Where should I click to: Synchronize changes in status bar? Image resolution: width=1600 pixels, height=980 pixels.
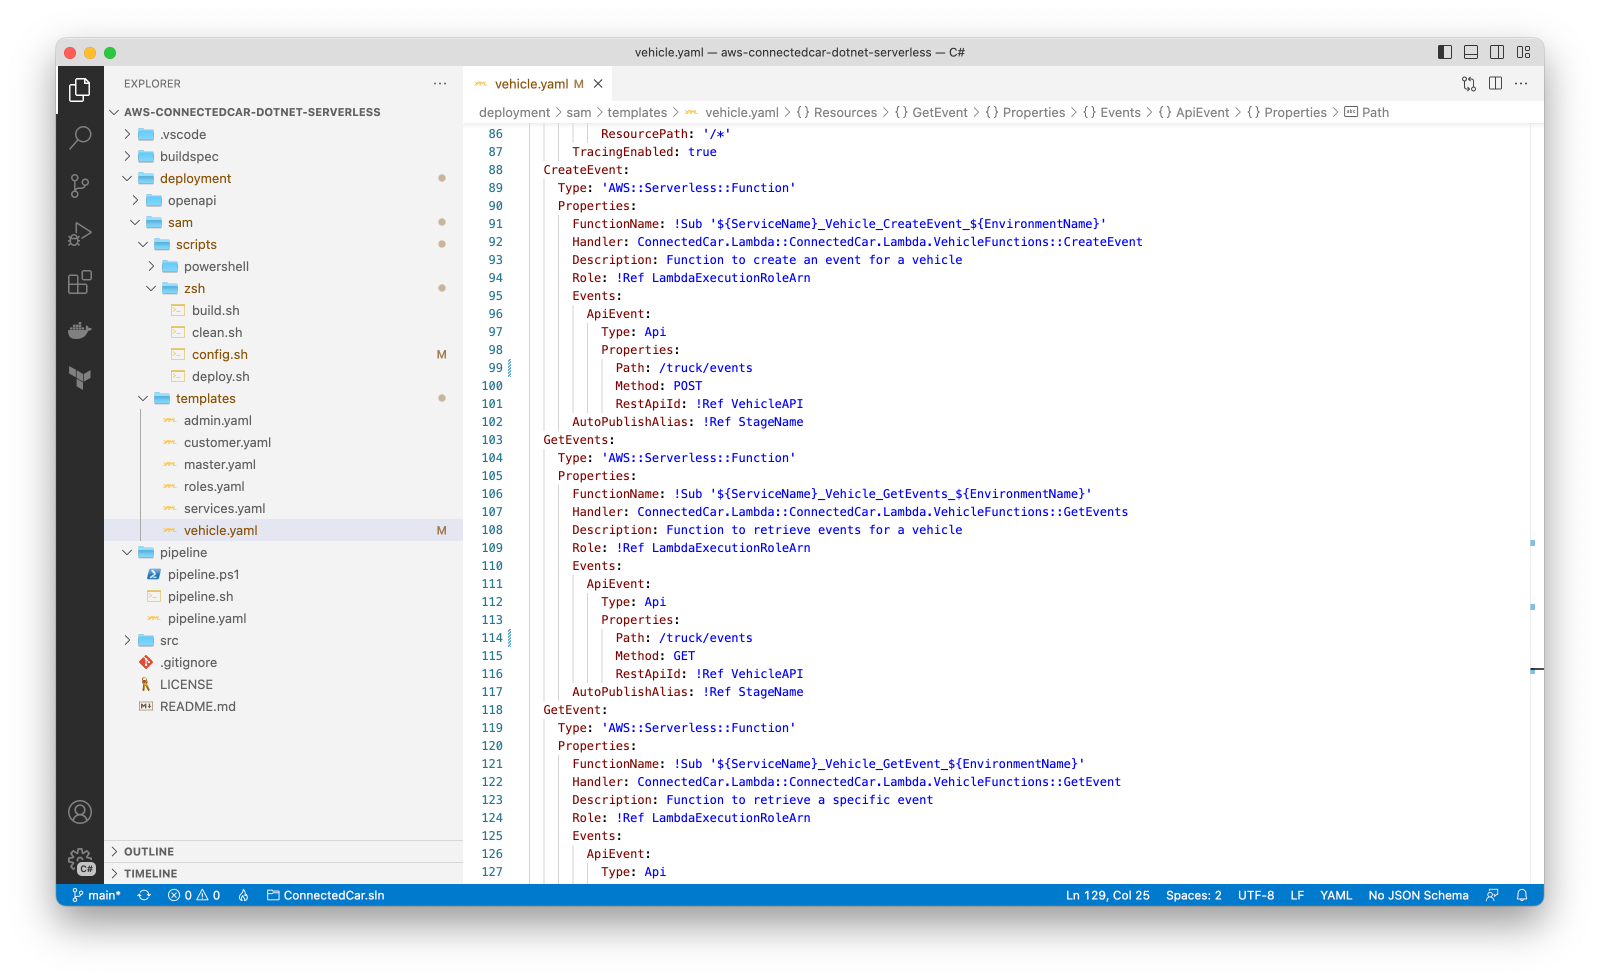point(144,895)
